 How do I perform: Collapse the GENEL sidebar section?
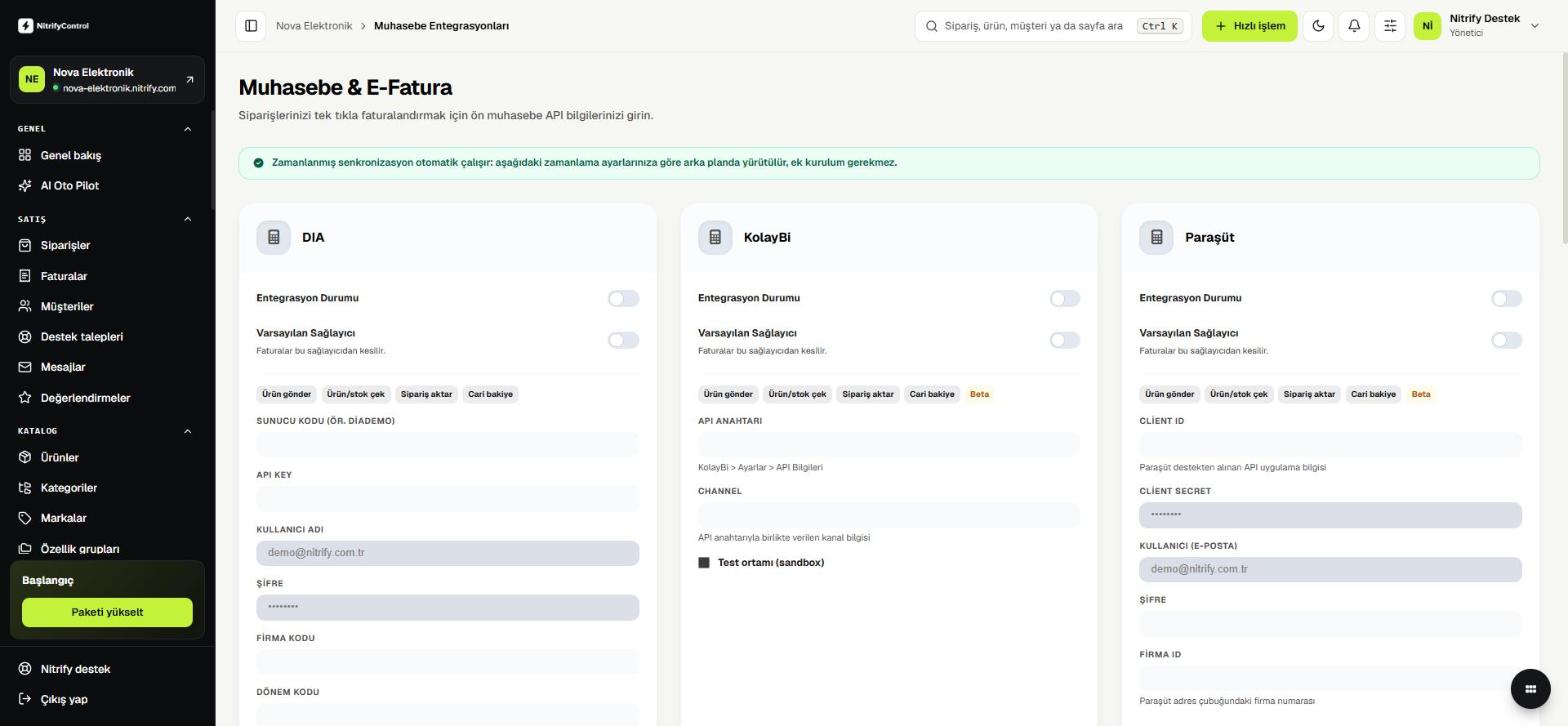(x=187, y=129)
